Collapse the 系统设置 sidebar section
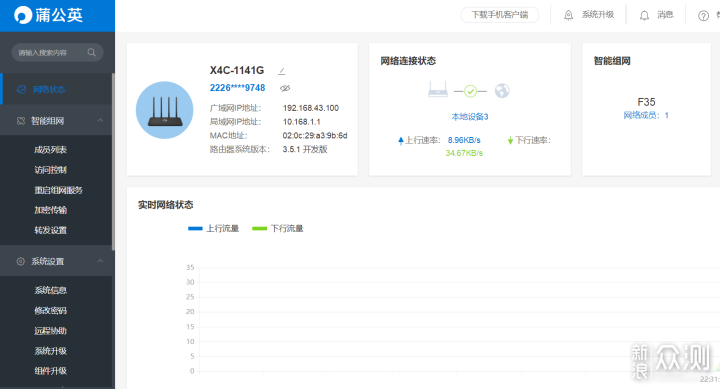Viewport: 720px width, 389px height. coord(100,261)
